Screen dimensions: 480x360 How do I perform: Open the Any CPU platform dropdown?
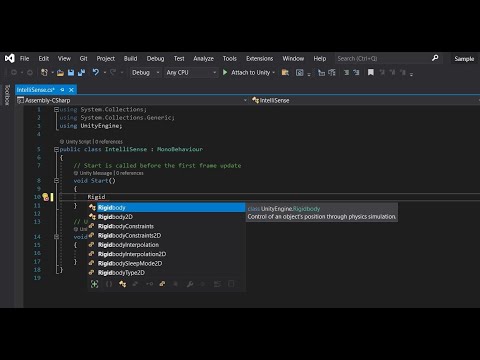coord(191,72)
